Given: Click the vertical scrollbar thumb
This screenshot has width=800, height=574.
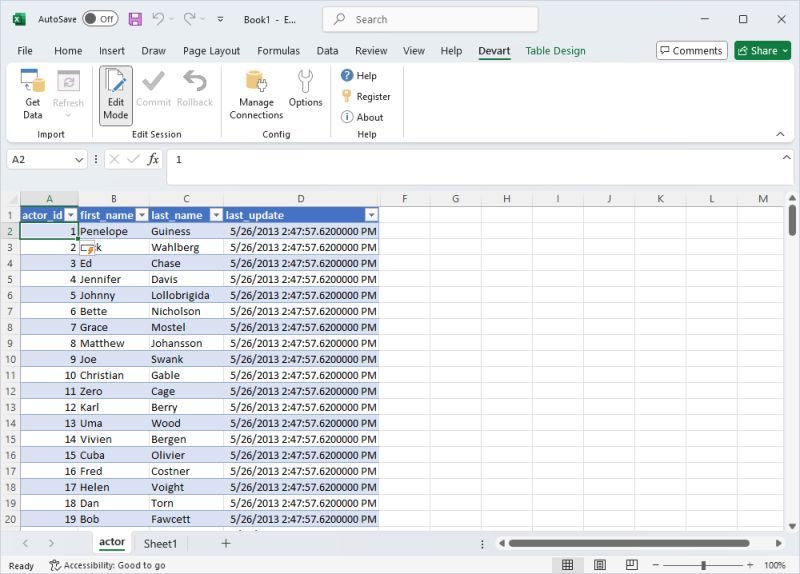Looking at the screenshot, I should (x=792, y=220).
